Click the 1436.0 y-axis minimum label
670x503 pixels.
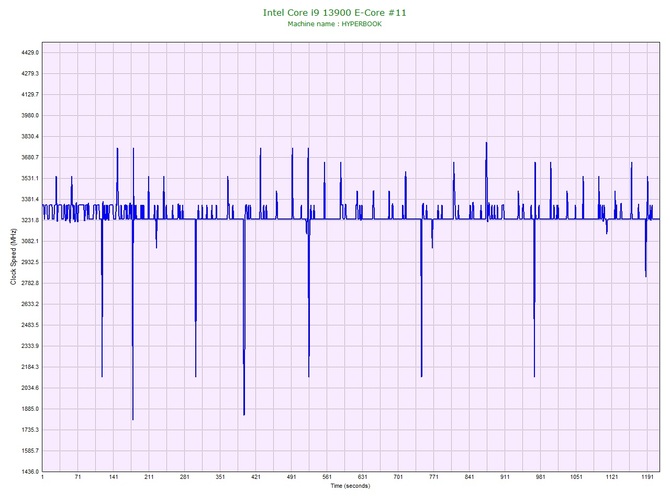tap(30, 471)
